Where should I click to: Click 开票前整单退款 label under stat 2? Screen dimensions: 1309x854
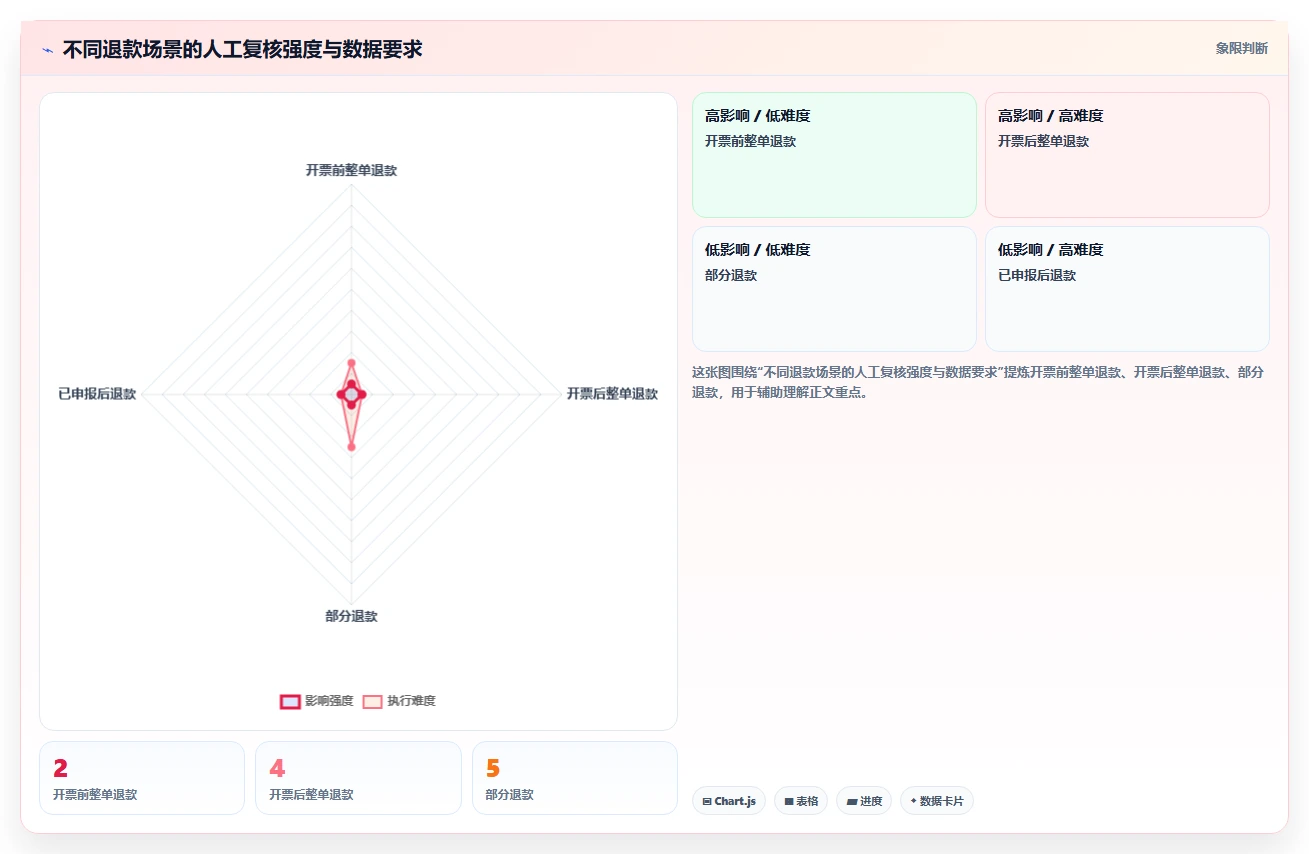(x=95, y=795)
